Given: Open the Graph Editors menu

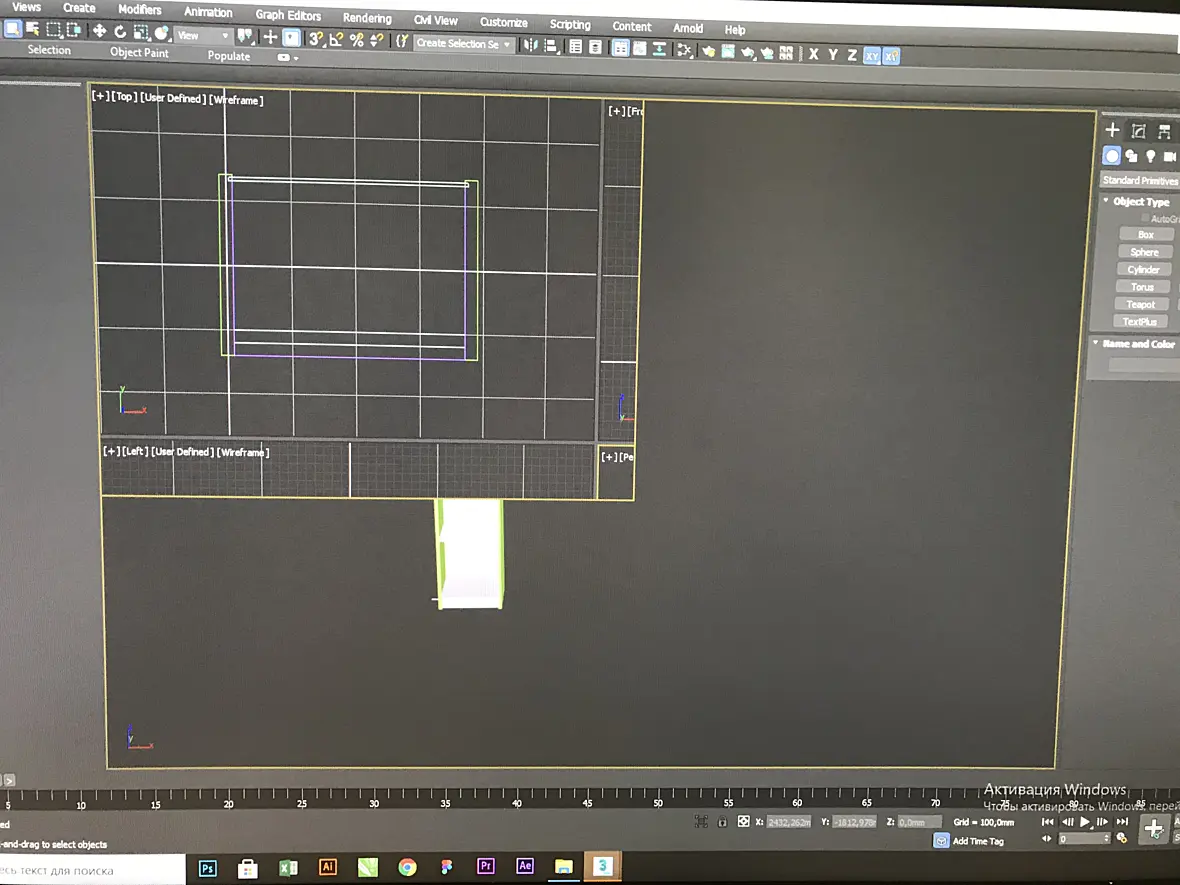Looking at the screenshot, I should pyautogui.click(x=288, y=15).
